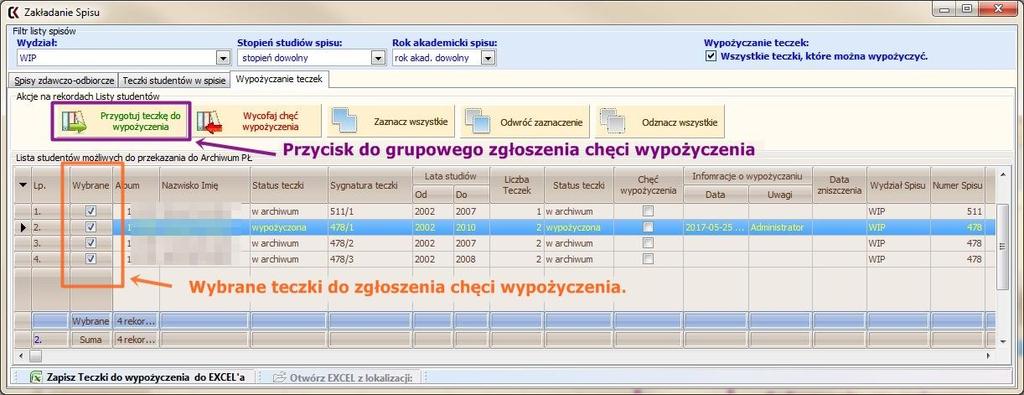
Task: Uncheck the Wybrane checkbox in row 1
Action: (91, 211)
